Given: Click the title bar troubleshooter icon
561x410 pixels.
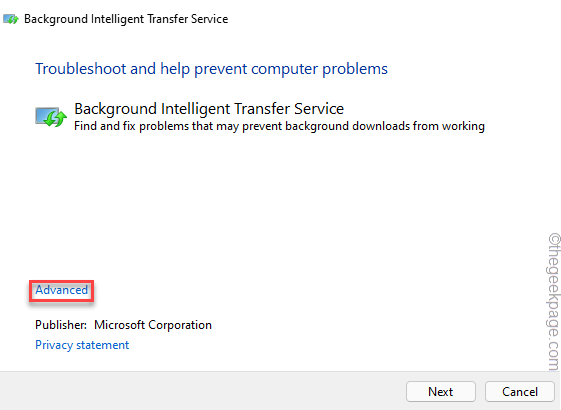Looking at the screenshot, I should pos(11,19).
